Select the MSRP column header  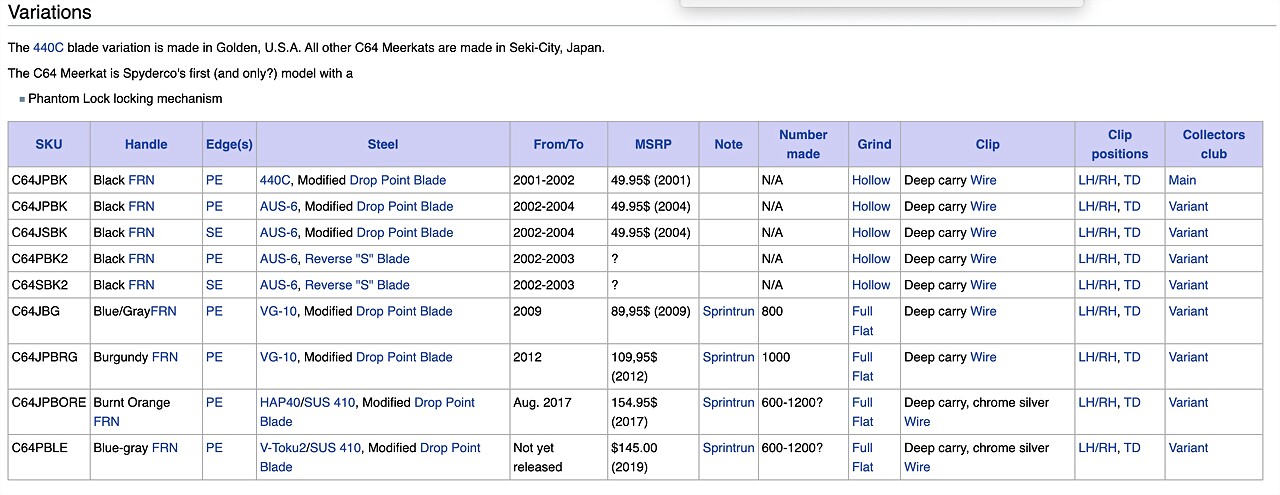653,144
